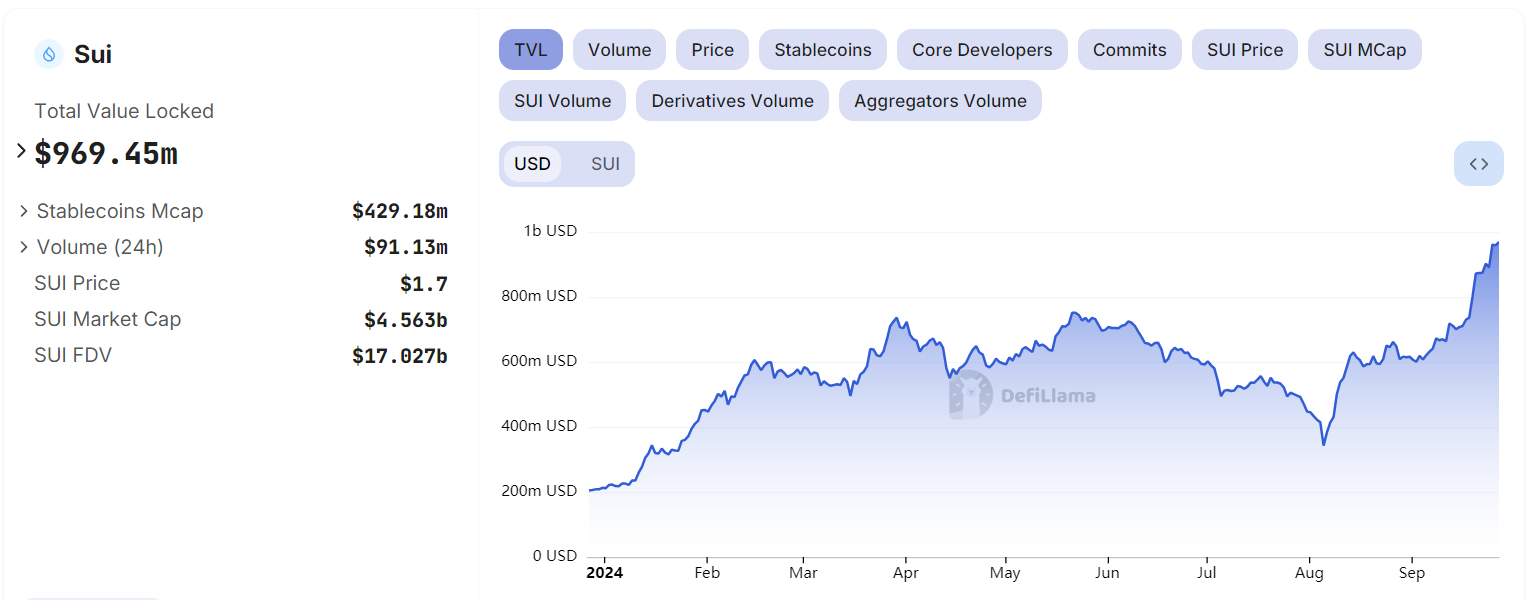The height and width of the screenshot is (600, 1537).
Task: Enable the SUI Volume chart series
Action: pyautogui.click(x=562, y=101)
